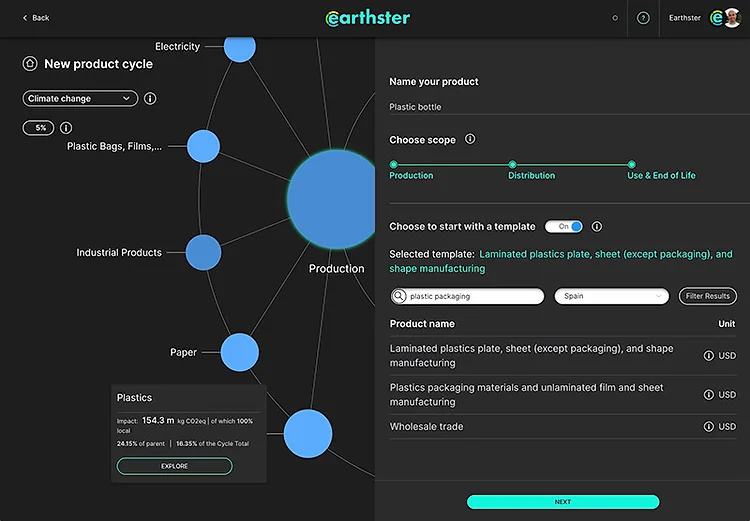This screenshot has height=521, width=750.
Task: Explore the Plastics impact card
Action: (175, 466)
